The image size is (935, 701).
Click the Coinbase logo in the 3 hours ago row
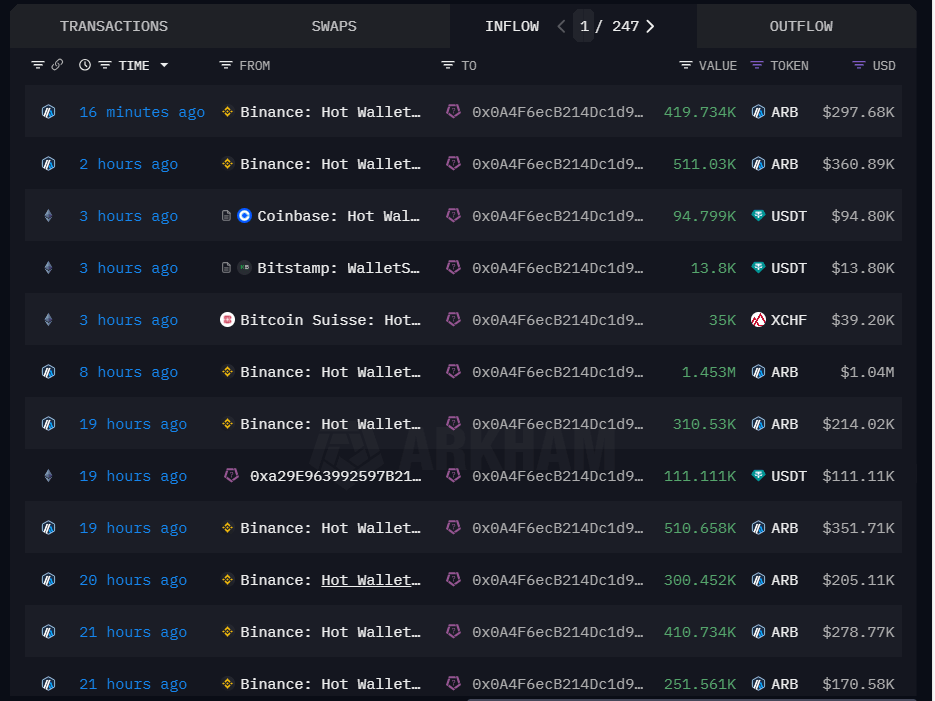(244, 216)
